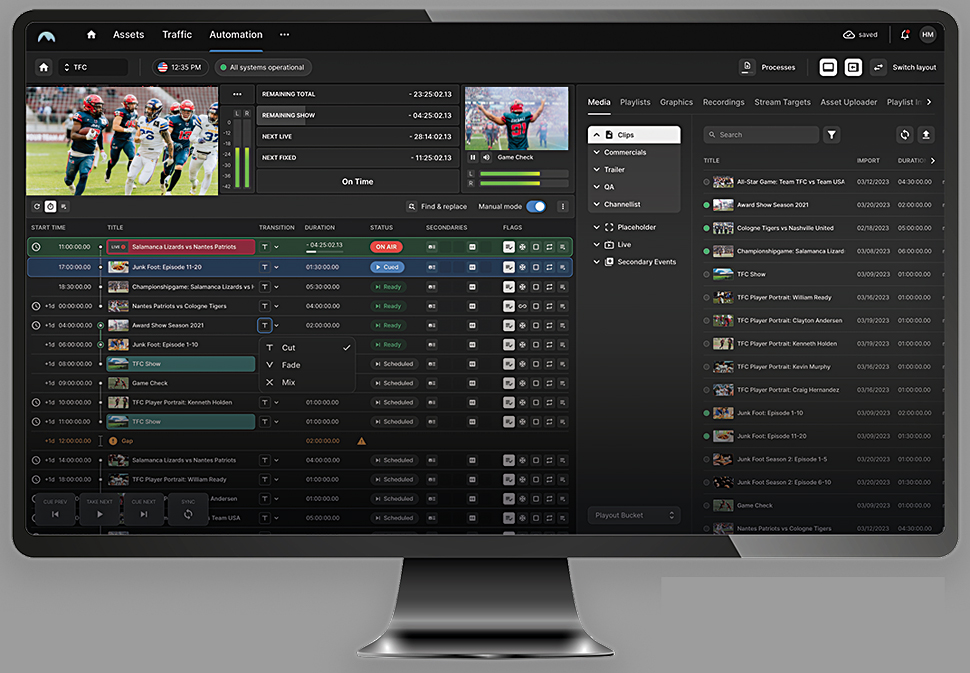Click the Take Next play control

(x=100, y=509)
